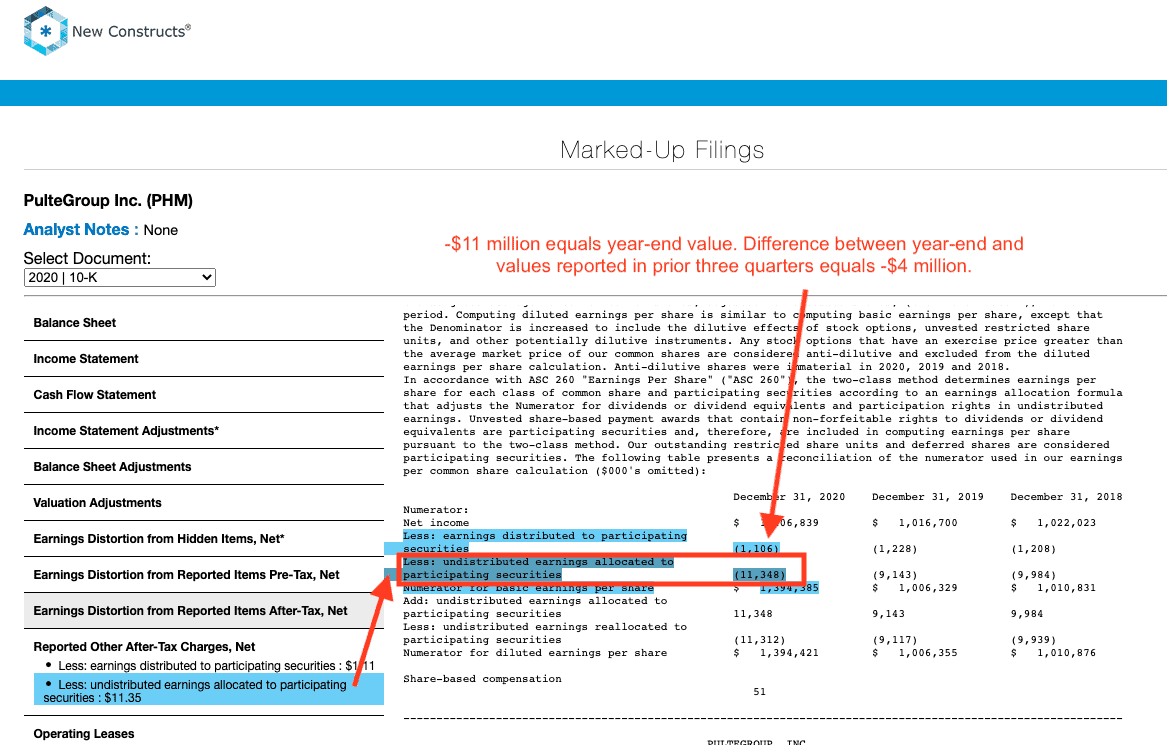Click the Marked-Up Filings page title
The width and height of the screenshot is (1167, 745).
point(662,150)
